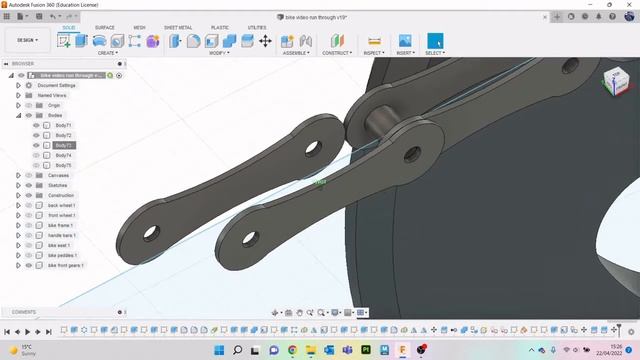
Task: Expand the Construction folder
Action: [x=18, y=195]
